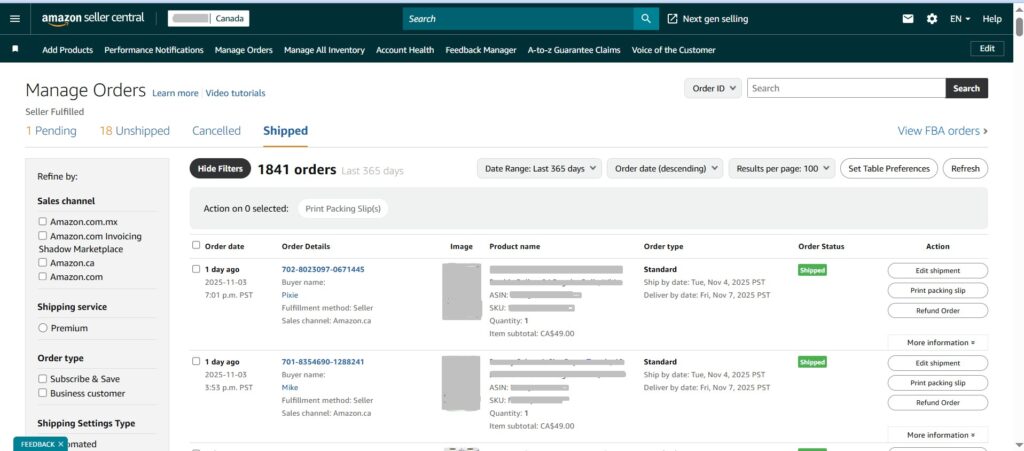Open Video tutorials link
The height and width of the screenshot is (451, 1024).
236,93
